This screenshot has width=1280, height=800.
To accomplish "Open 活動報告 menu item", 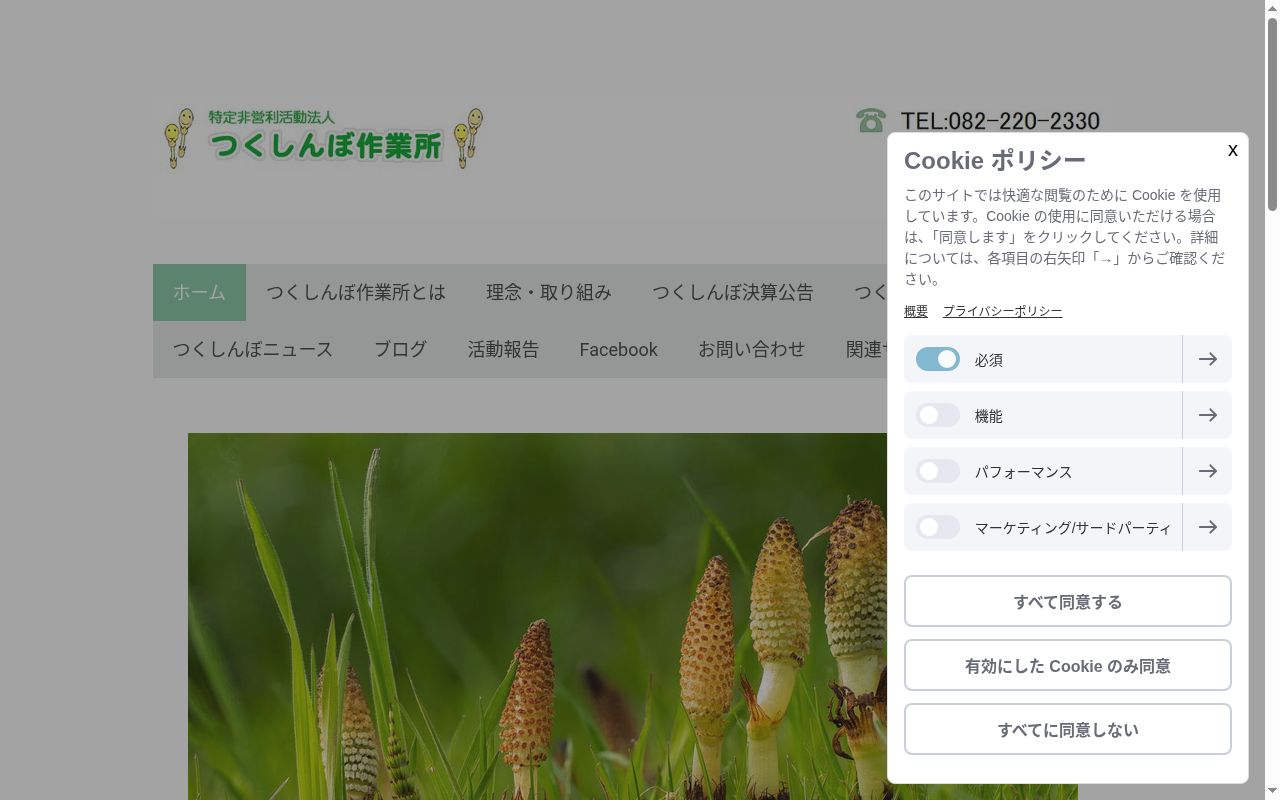I will [x=503, y=349].
